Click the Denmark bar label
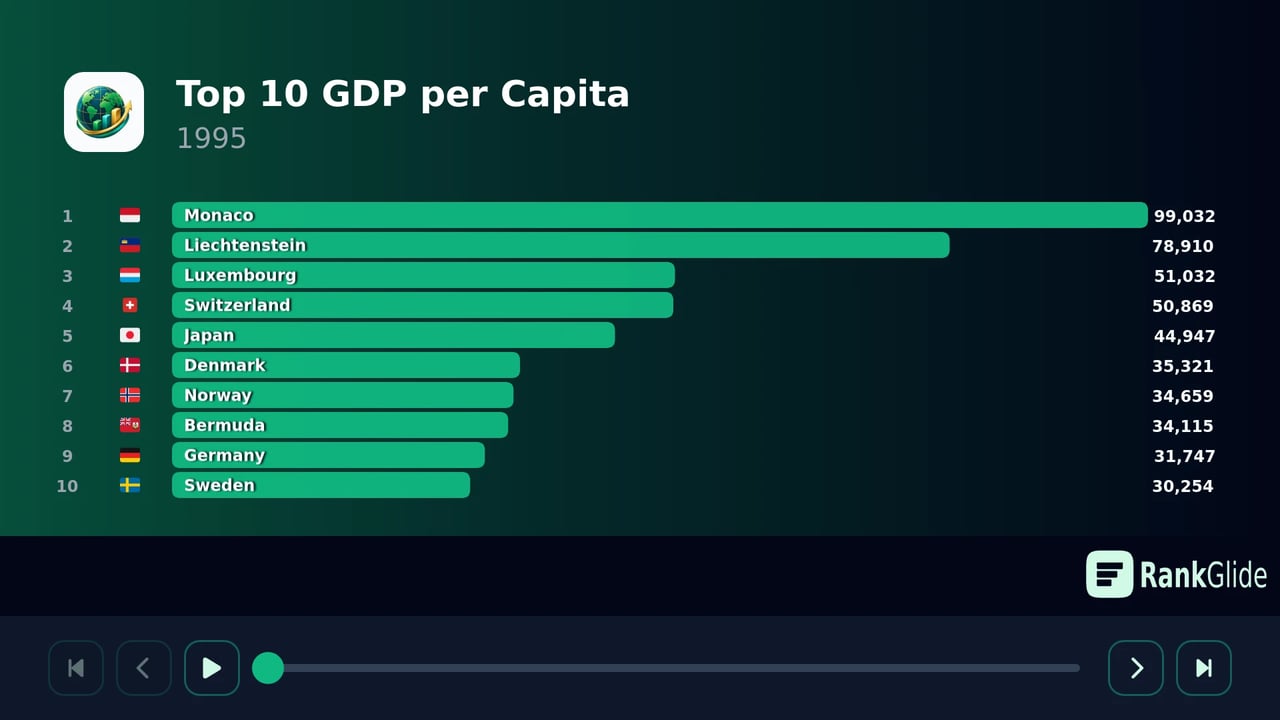1280x720 pixels. pos(225,365)
